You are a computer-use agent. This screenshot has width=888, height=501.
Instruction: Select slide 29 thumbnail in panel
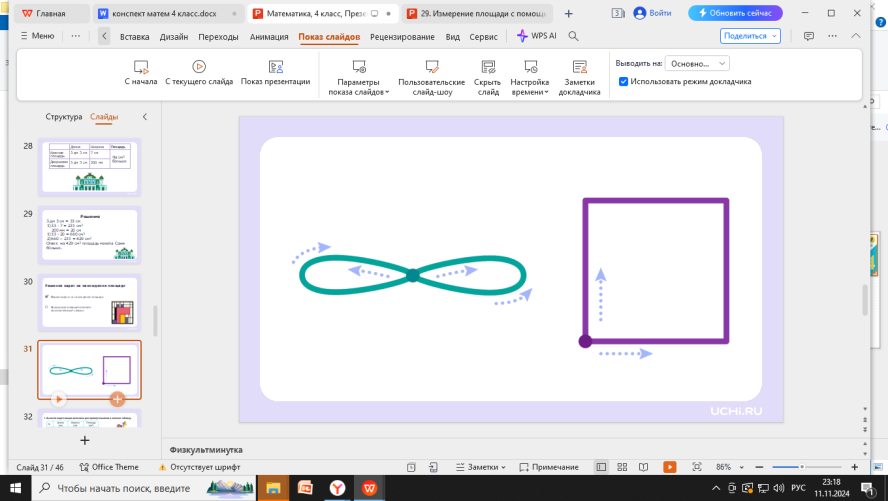point(89,234)
